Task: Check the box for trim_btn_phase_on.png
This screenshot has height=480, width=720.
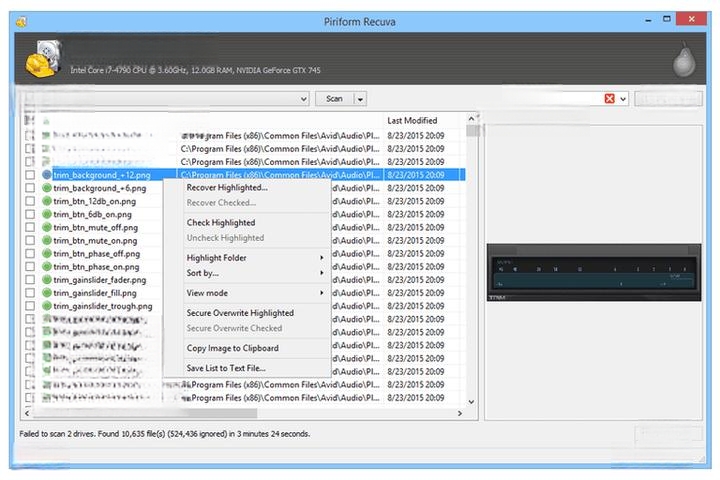Action: tap(30, 266)
